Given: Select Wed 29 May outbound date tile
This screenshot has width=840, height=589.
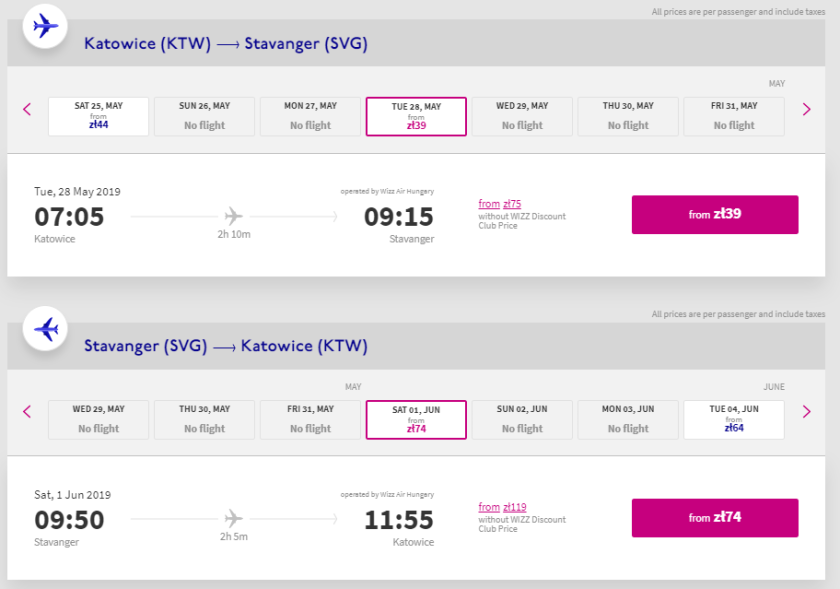Looking at the screenshot, I should (x=522, y=116).
